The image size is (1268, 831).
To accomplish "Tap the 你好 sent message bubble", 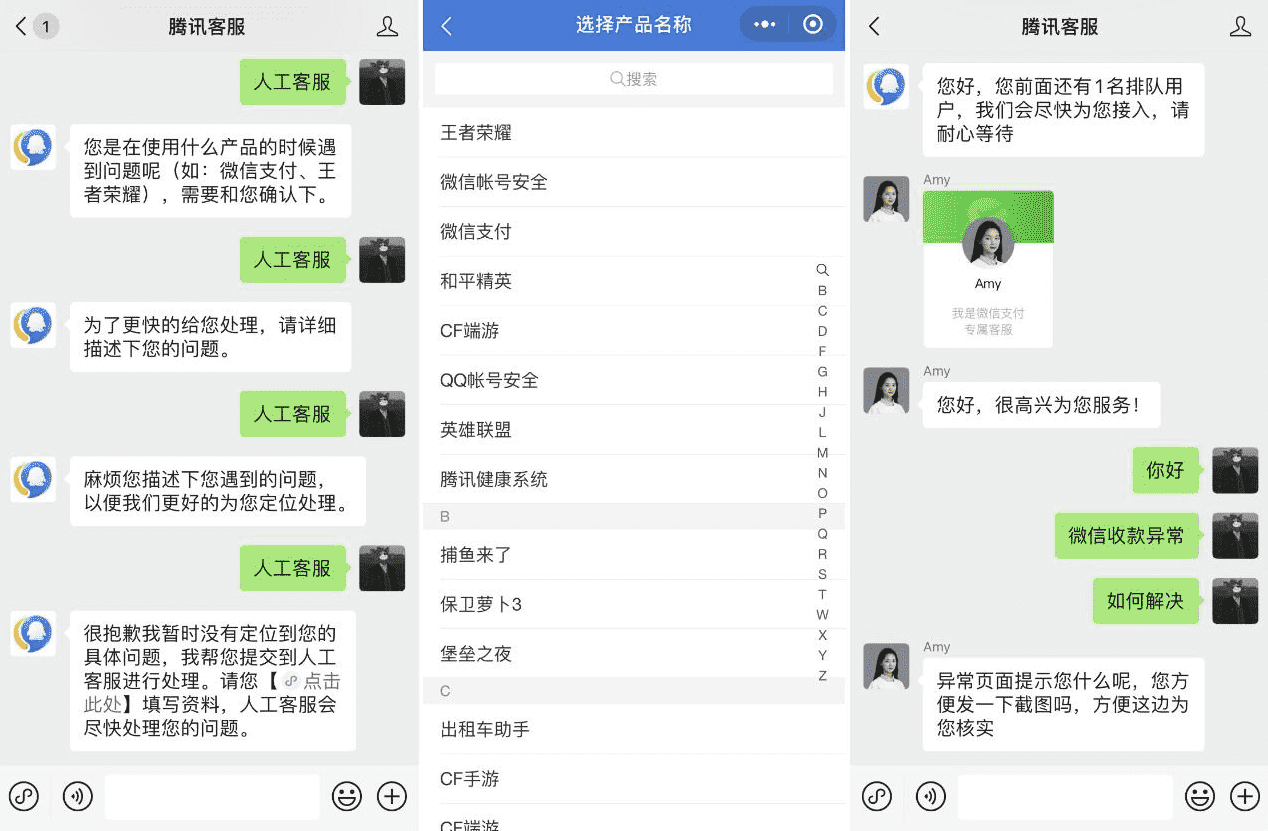I will [x=1165, y=470].
